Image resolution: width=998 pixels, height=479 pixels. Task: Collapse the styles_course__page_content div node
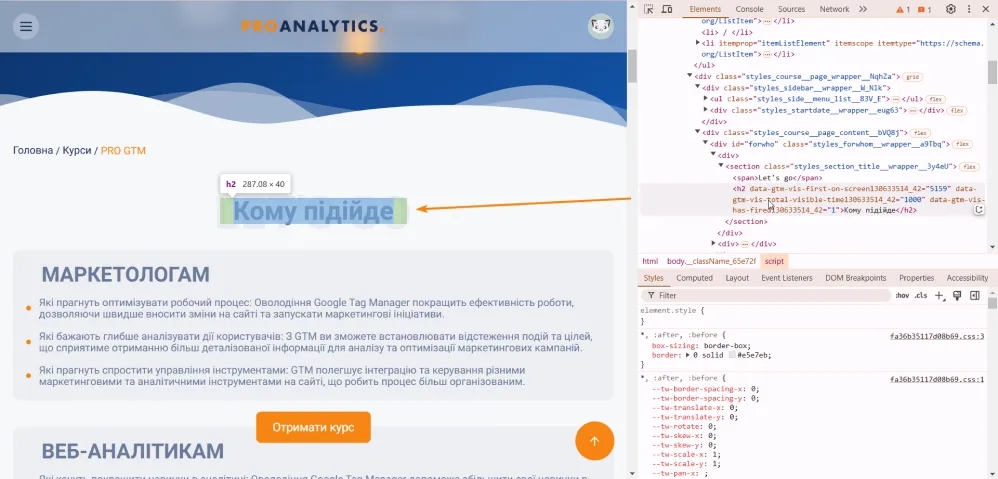pyautogui.click(x=698, y=132)
